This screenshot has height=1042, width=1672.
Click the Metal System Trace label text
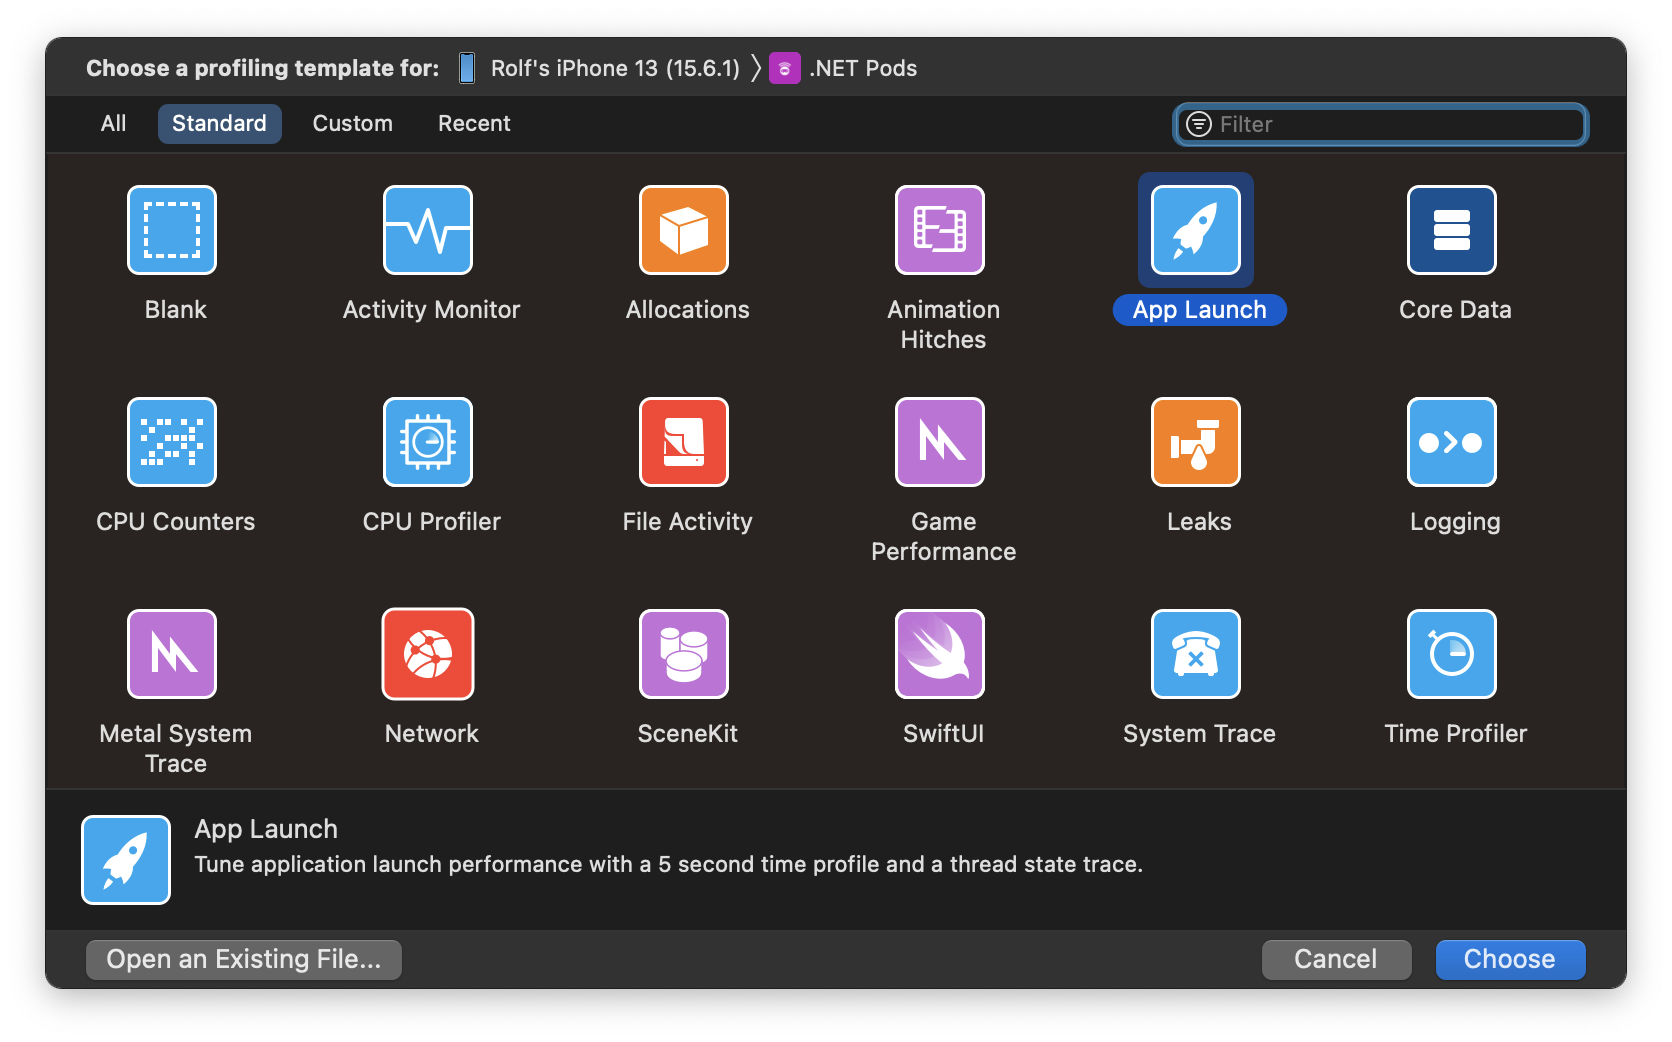[175, 749]
